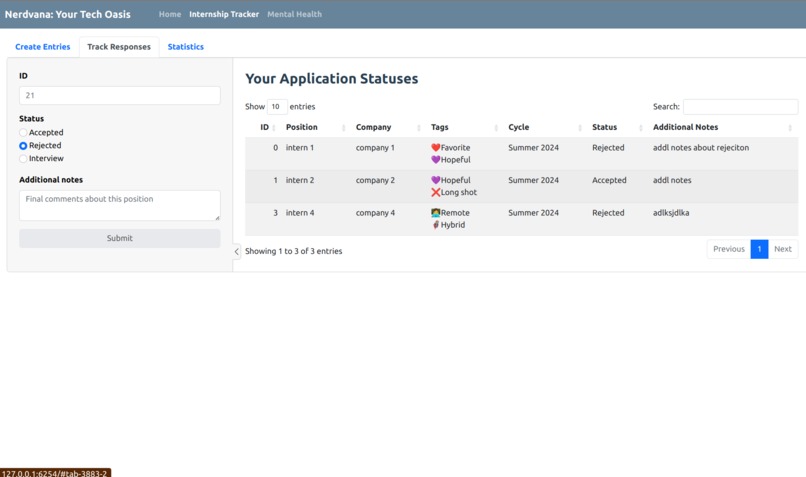
Task: Focus the Additional notes textarea
Action: pyautogui.click(x=120, y=206)
